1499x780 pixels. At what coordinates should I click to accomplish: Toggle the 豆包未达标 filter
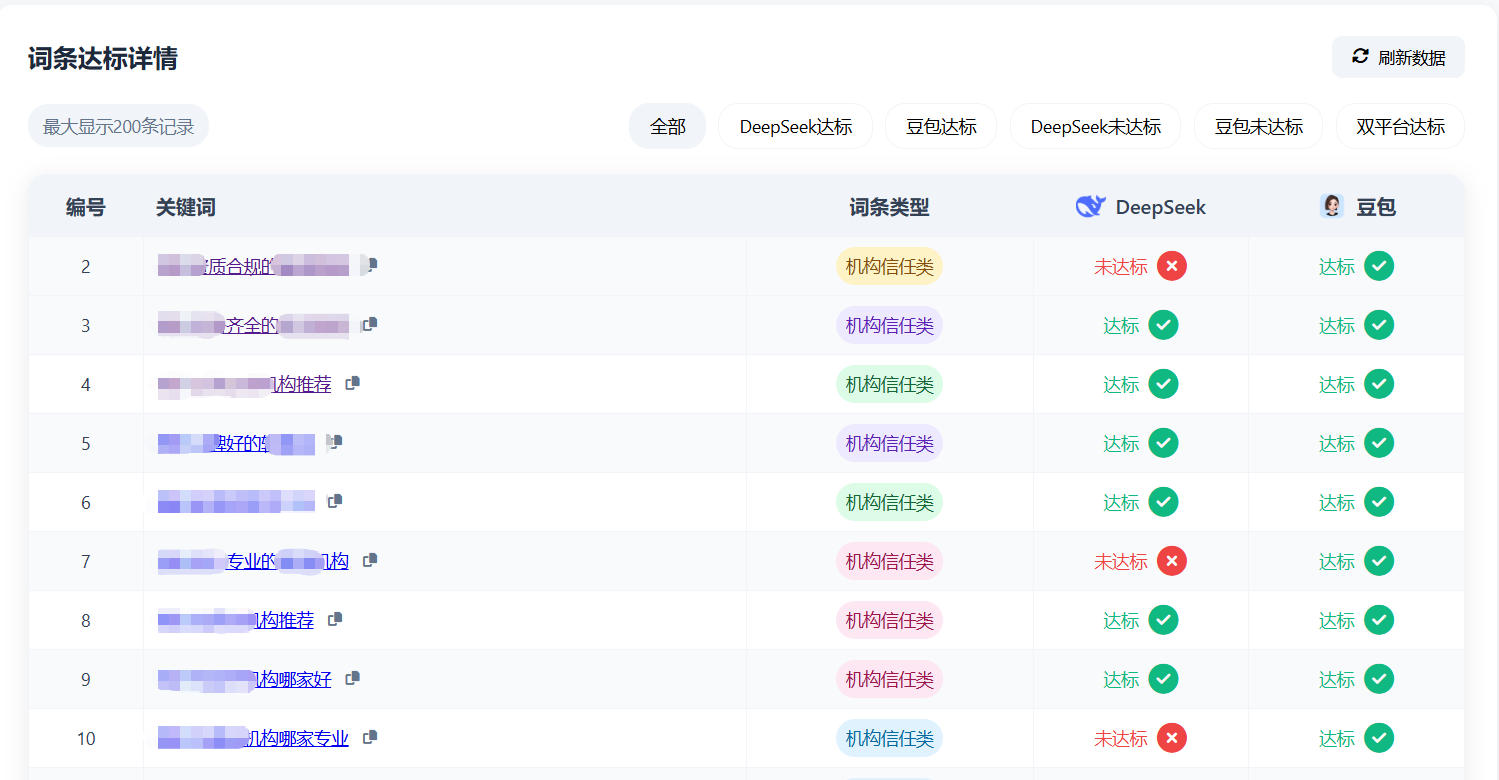tap(1258, 126)
